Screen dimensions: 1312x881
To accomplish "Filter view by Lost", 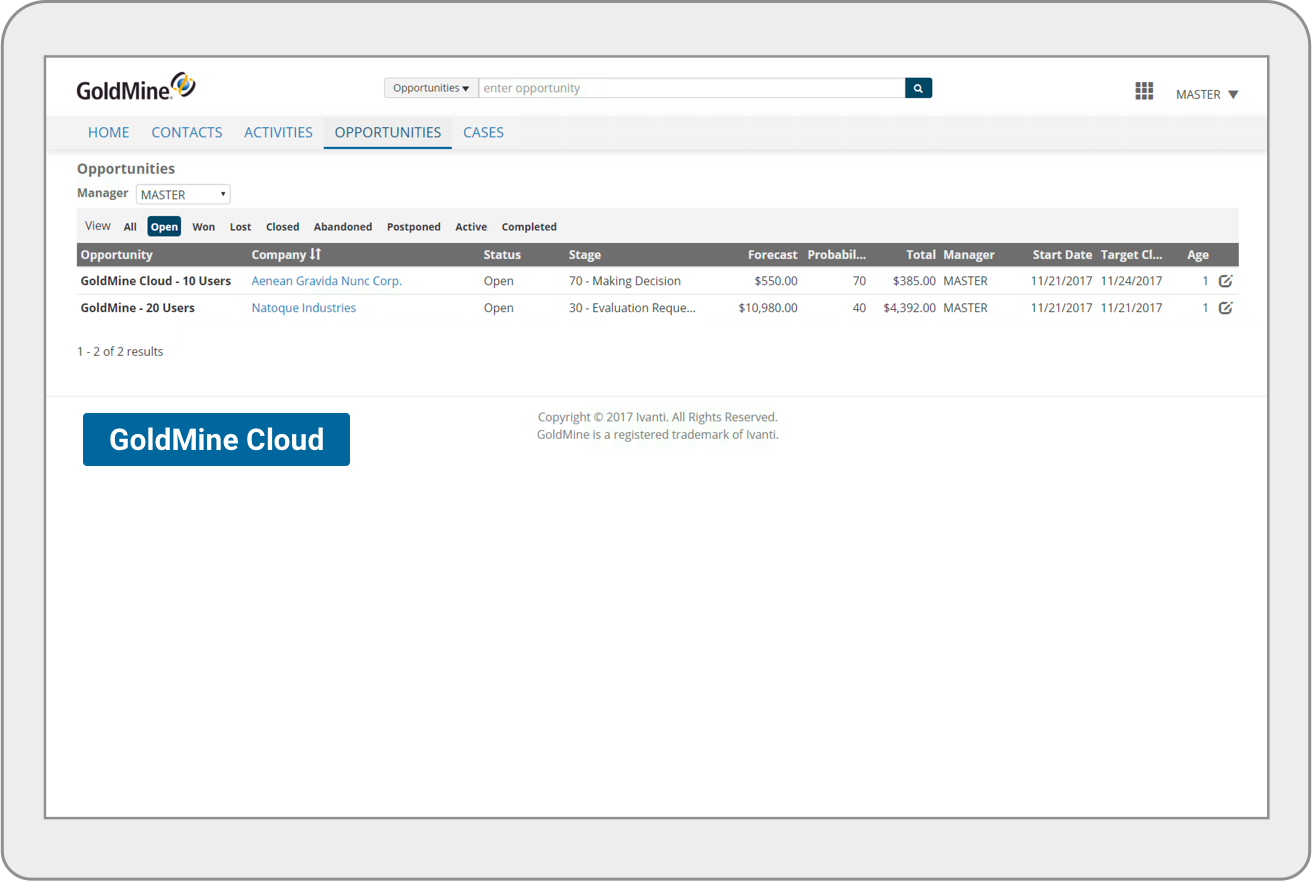I will pos(241,227).
